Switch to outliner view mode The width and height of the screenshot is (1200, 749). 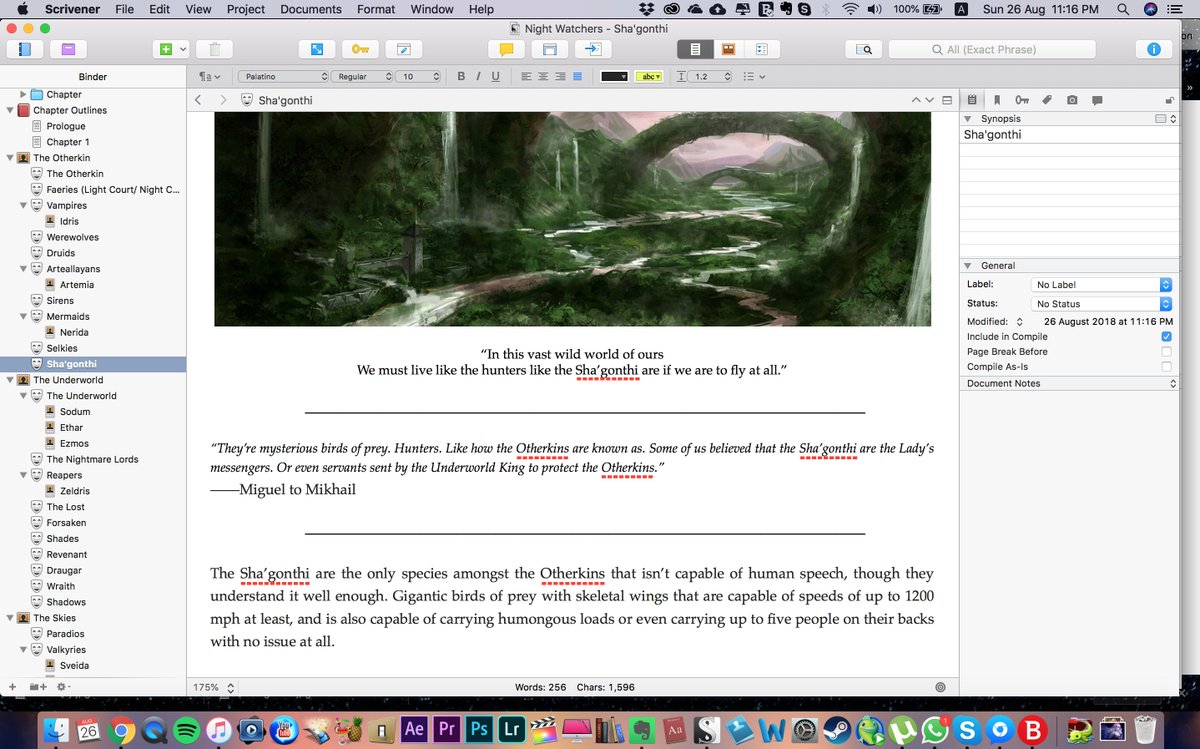762,49
